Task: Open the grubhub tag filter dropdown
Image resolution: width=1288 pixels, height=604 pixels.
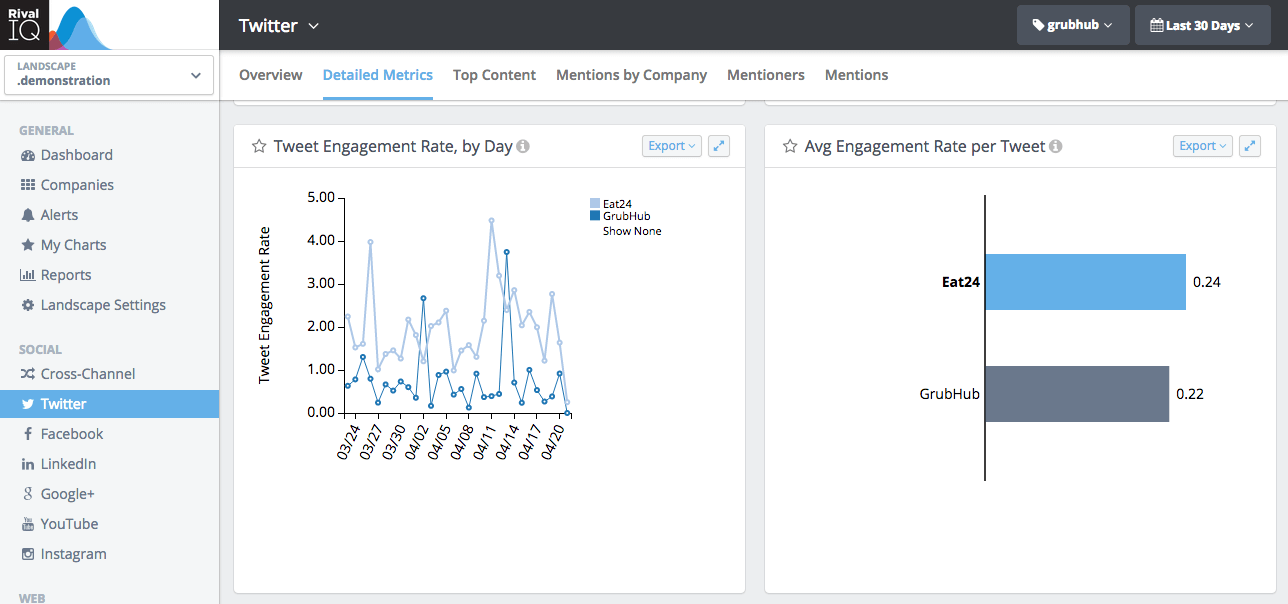Action: point(1073,25)
